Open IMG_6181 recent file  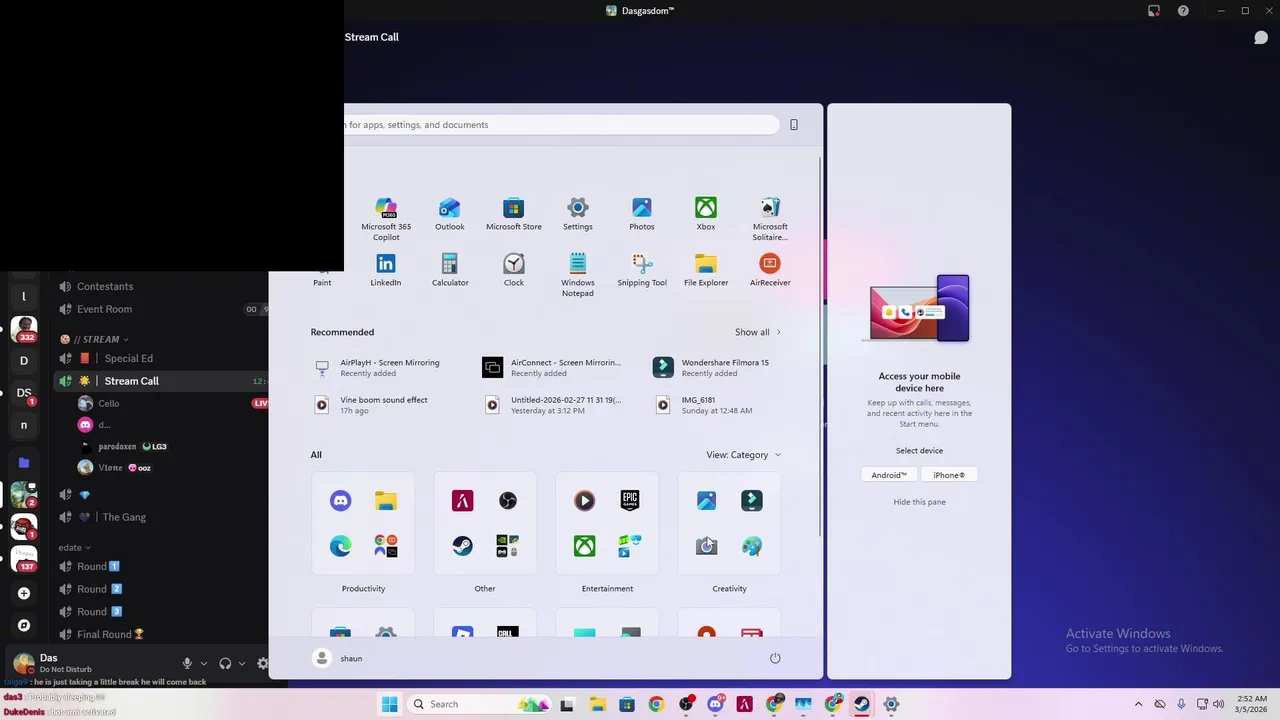click(x=702, y=405)
